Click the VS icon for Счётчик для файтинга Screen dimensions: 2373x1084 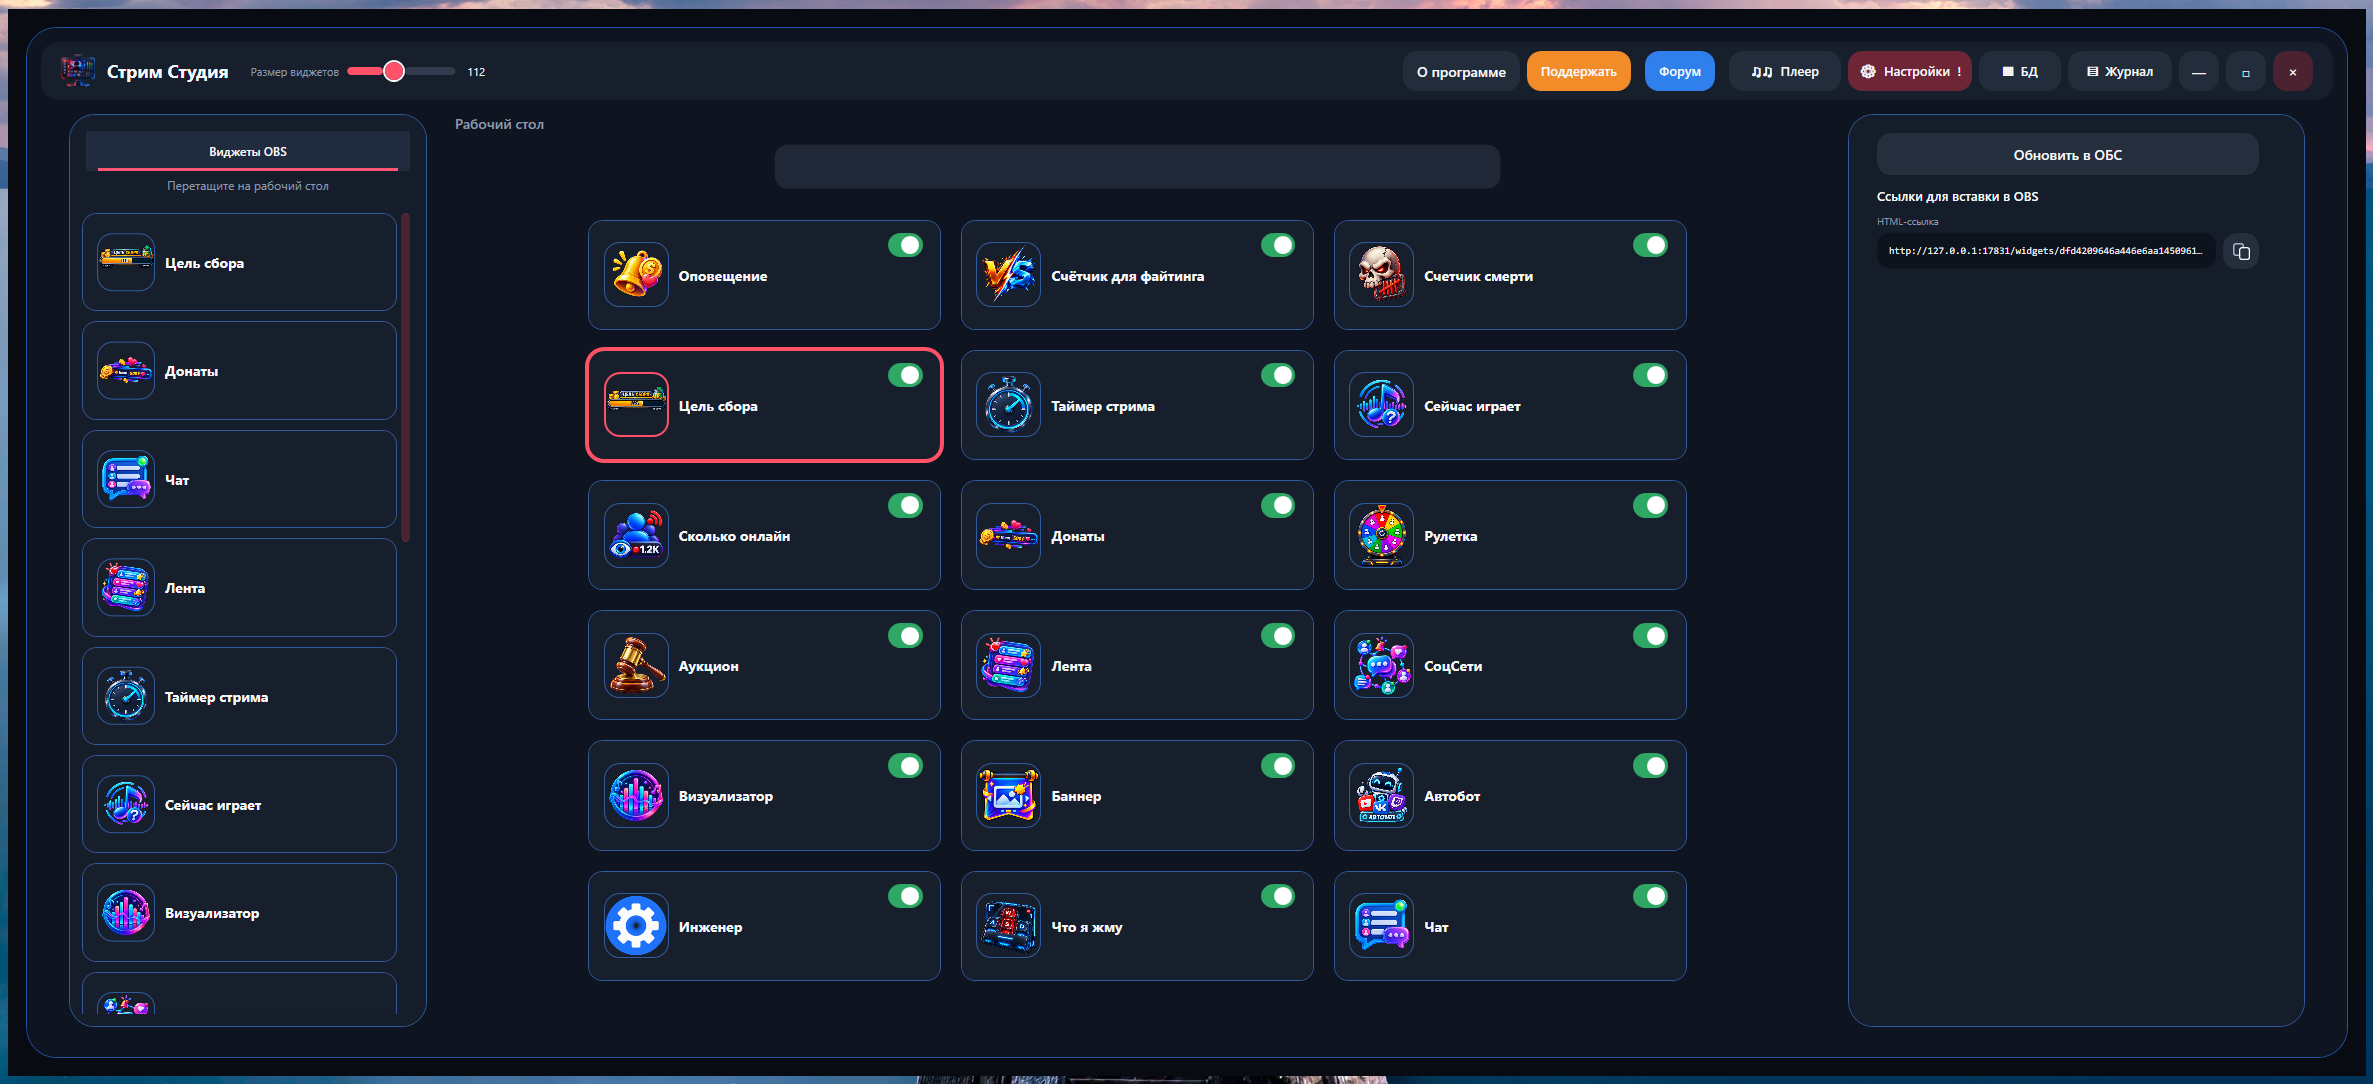click(1008, 275)
